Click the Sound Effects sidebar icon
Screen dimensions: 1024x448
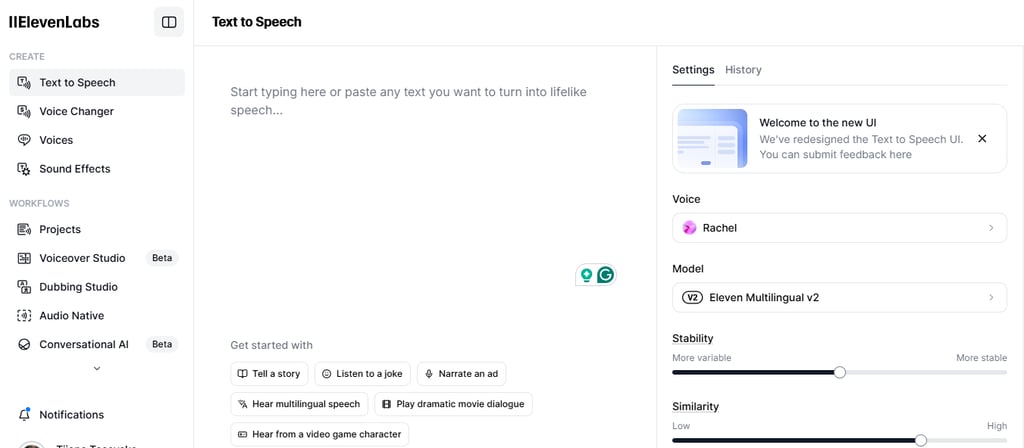(x=24, y=168)
